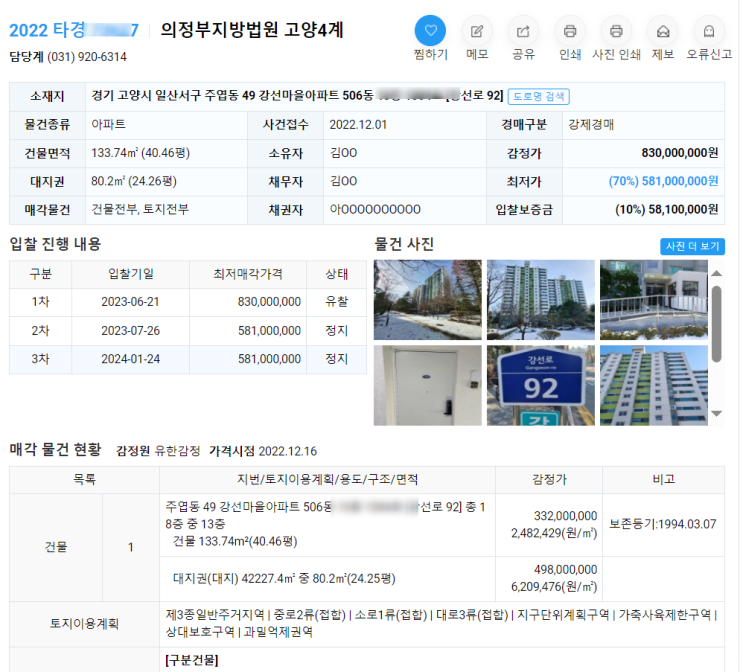This screenshot has height=672, width=743.
Task: Click the land appraisal 498,000,000
Action: pyautogui.click(x=565, y=570)
